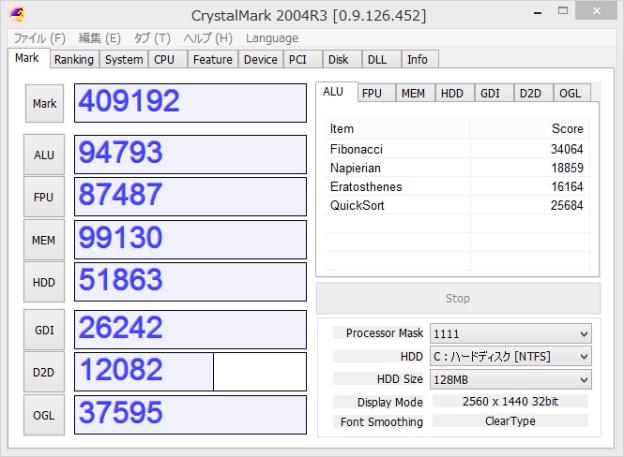Start the OGL benchmark test
This screenshot has width=624, height=457.
tap(44, 415)
